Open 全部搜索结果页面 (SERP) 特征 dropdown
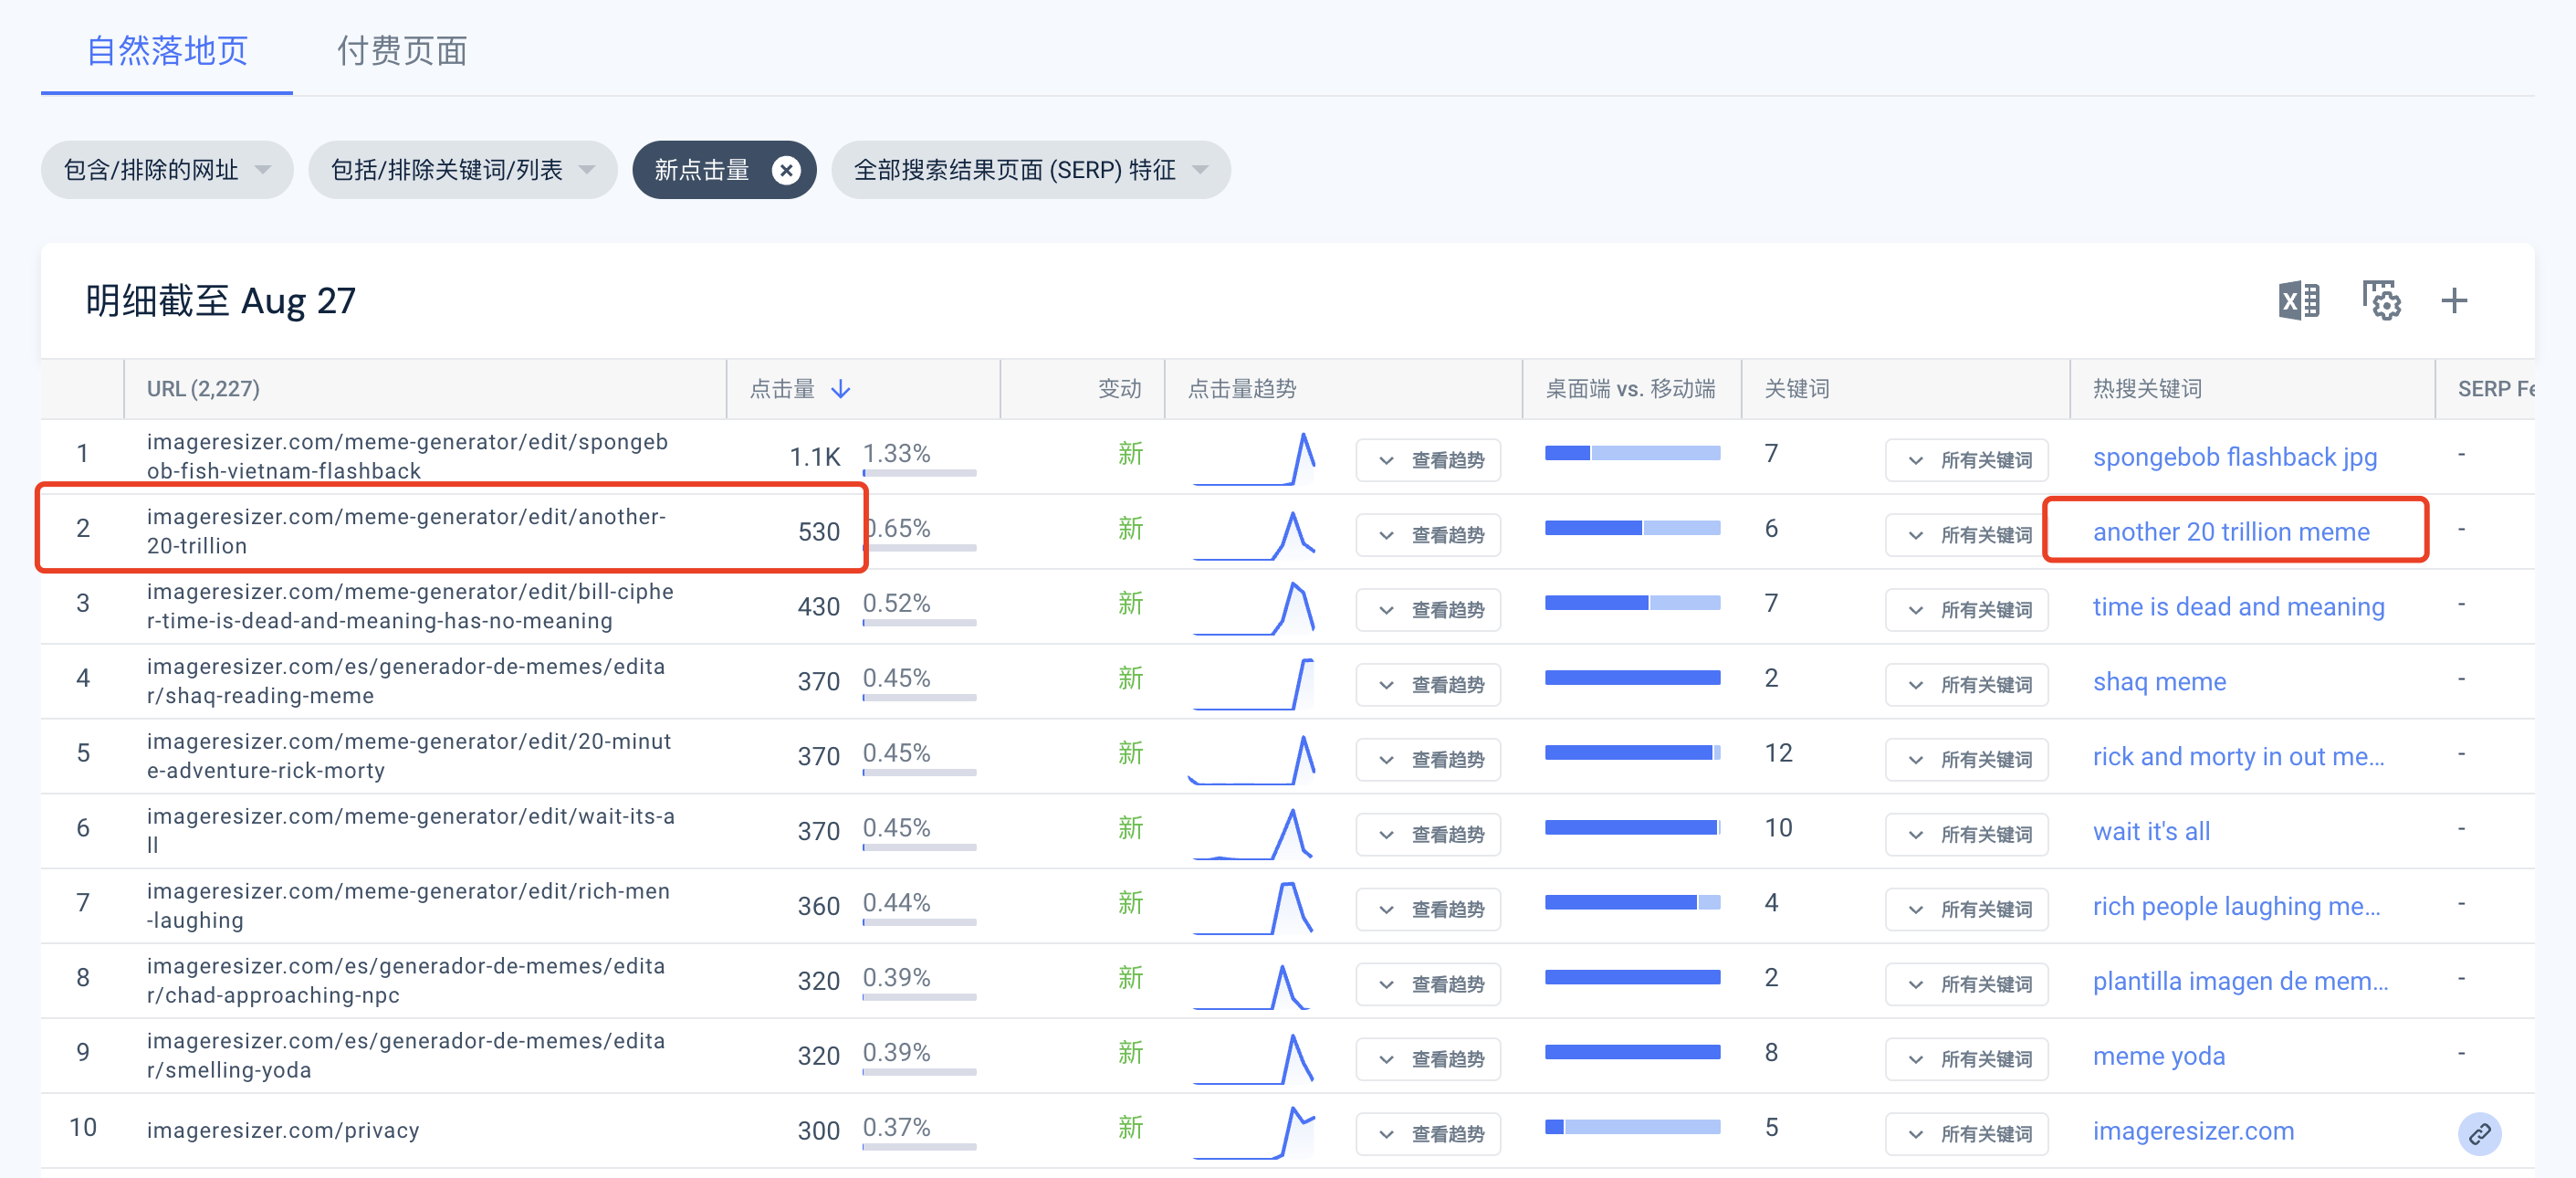This screenshot has width=2576, height=1178. click(1030, 170)
